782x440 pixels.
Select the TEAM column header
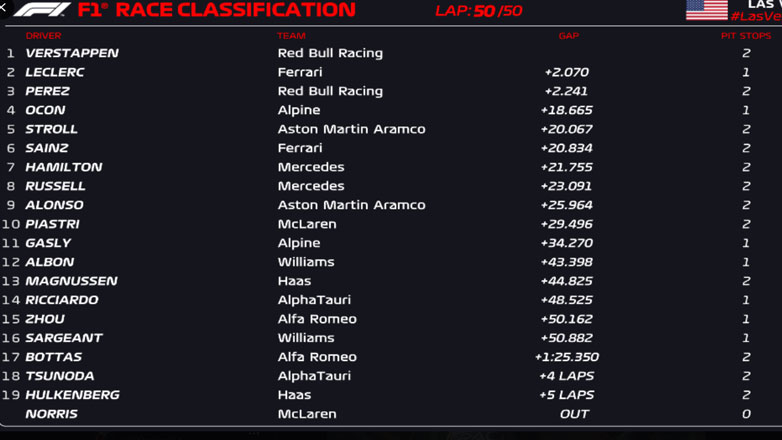click(291, 36)
